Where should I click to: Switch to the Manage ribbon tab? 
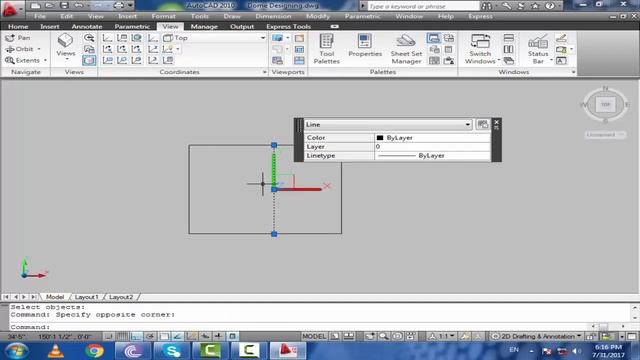[x=204, y=27]
